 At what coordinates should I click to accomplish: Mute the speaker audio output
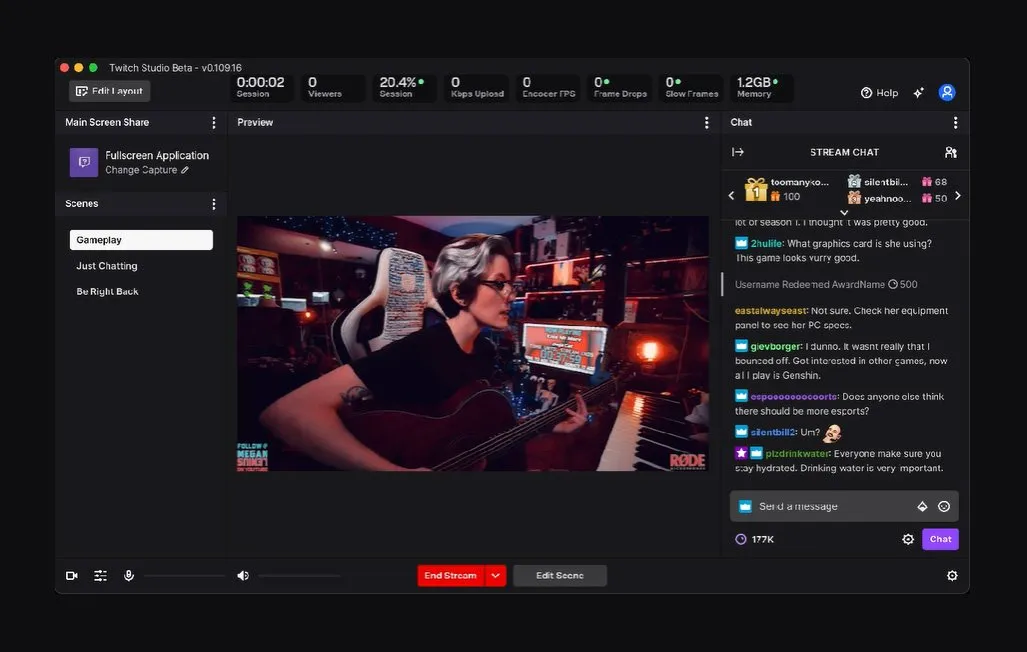pos(242,576)
